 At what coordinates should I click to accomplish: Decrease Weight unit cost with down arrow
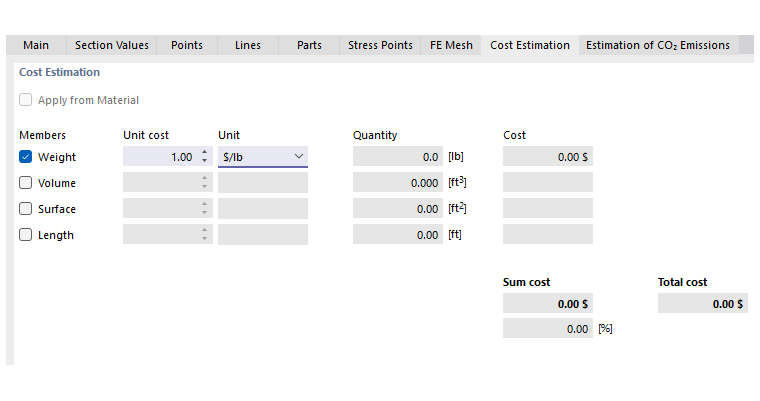pyautogui.click(x=204, y=161)
